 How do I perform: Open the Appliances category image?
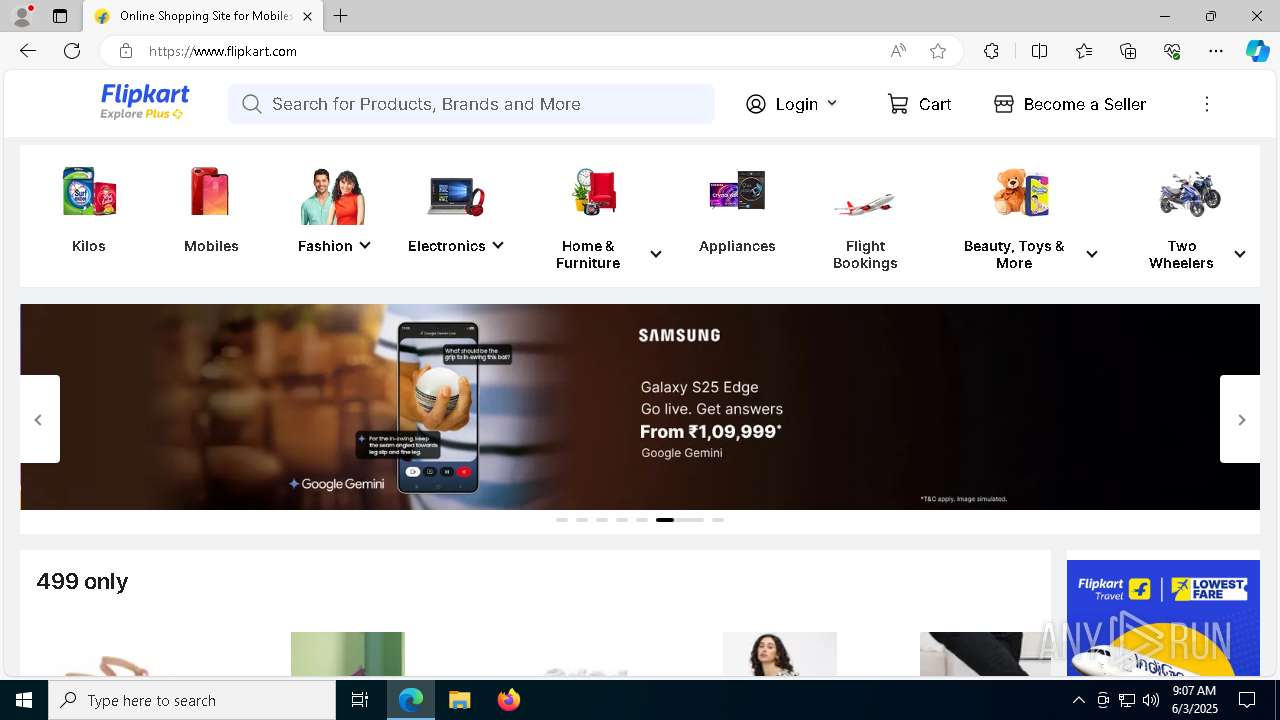[737, 191]
